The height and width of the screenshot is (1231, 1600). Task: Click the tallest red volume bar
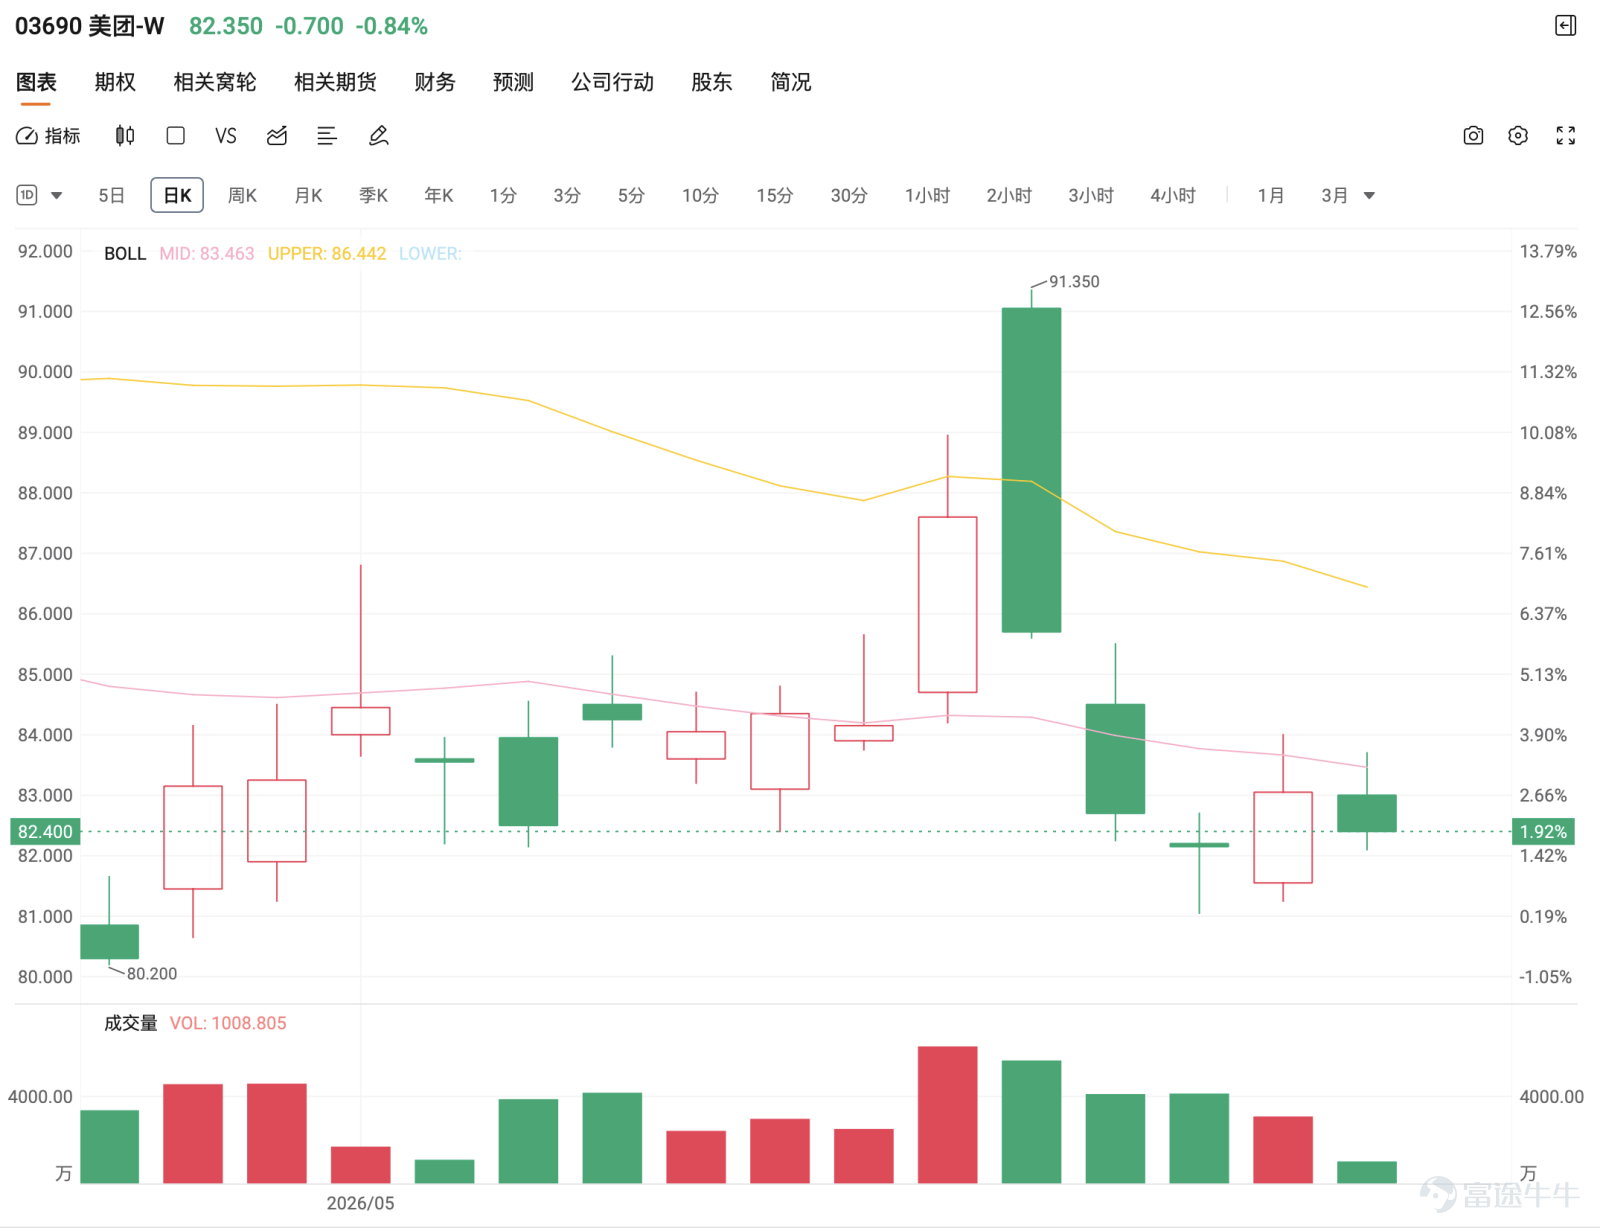[947, 1115]
